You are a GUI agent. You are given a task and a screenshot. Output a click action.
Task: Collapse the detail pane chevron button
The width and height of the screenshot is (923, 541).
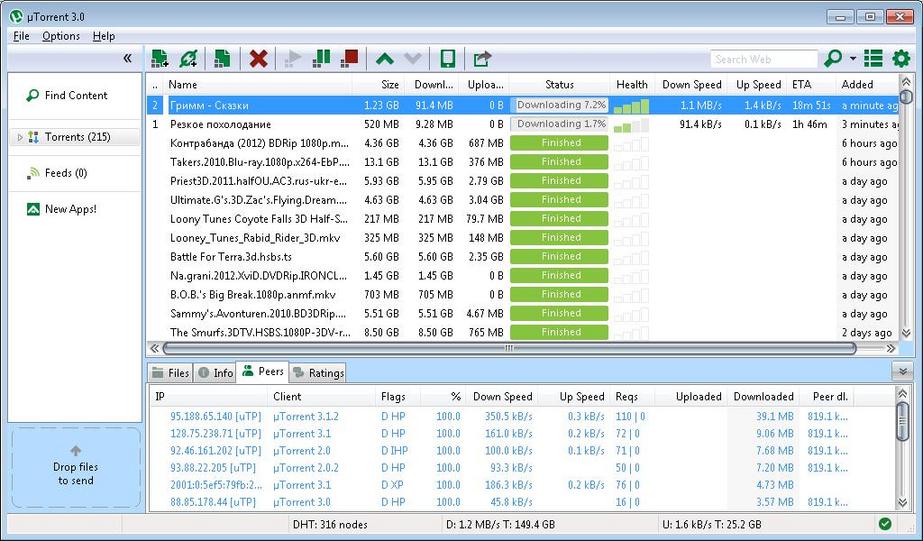click(902, 371)
